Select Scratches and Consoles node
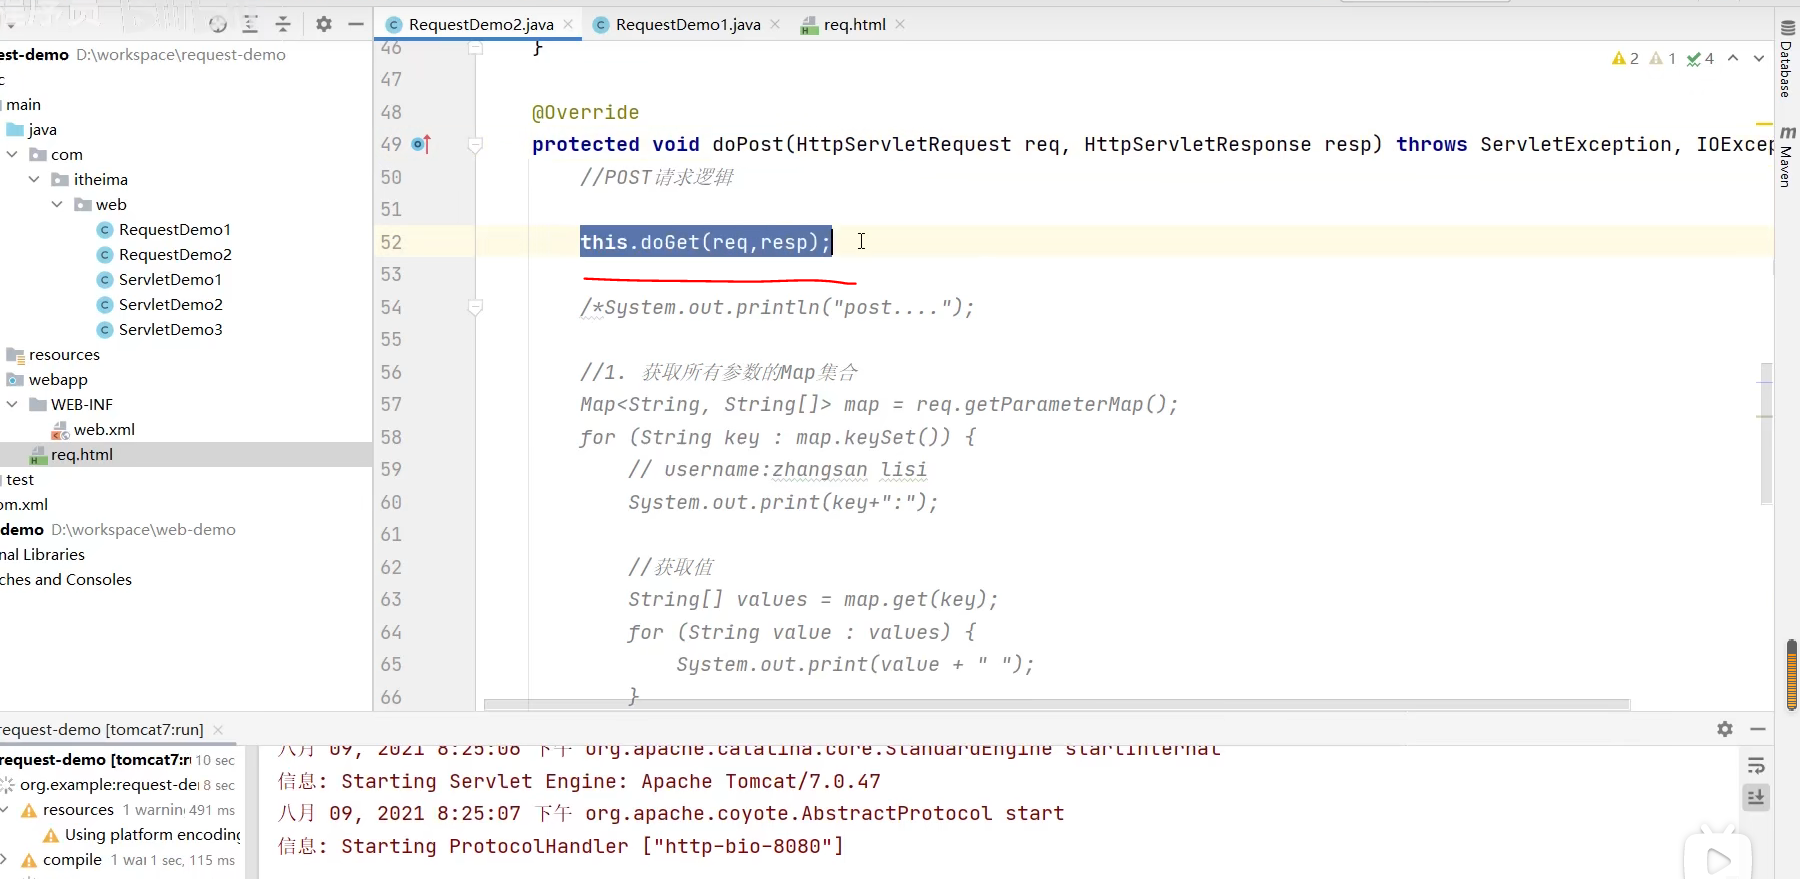Screen dimensions: 1800x879 pyautogui.click(x=66, y=579)
